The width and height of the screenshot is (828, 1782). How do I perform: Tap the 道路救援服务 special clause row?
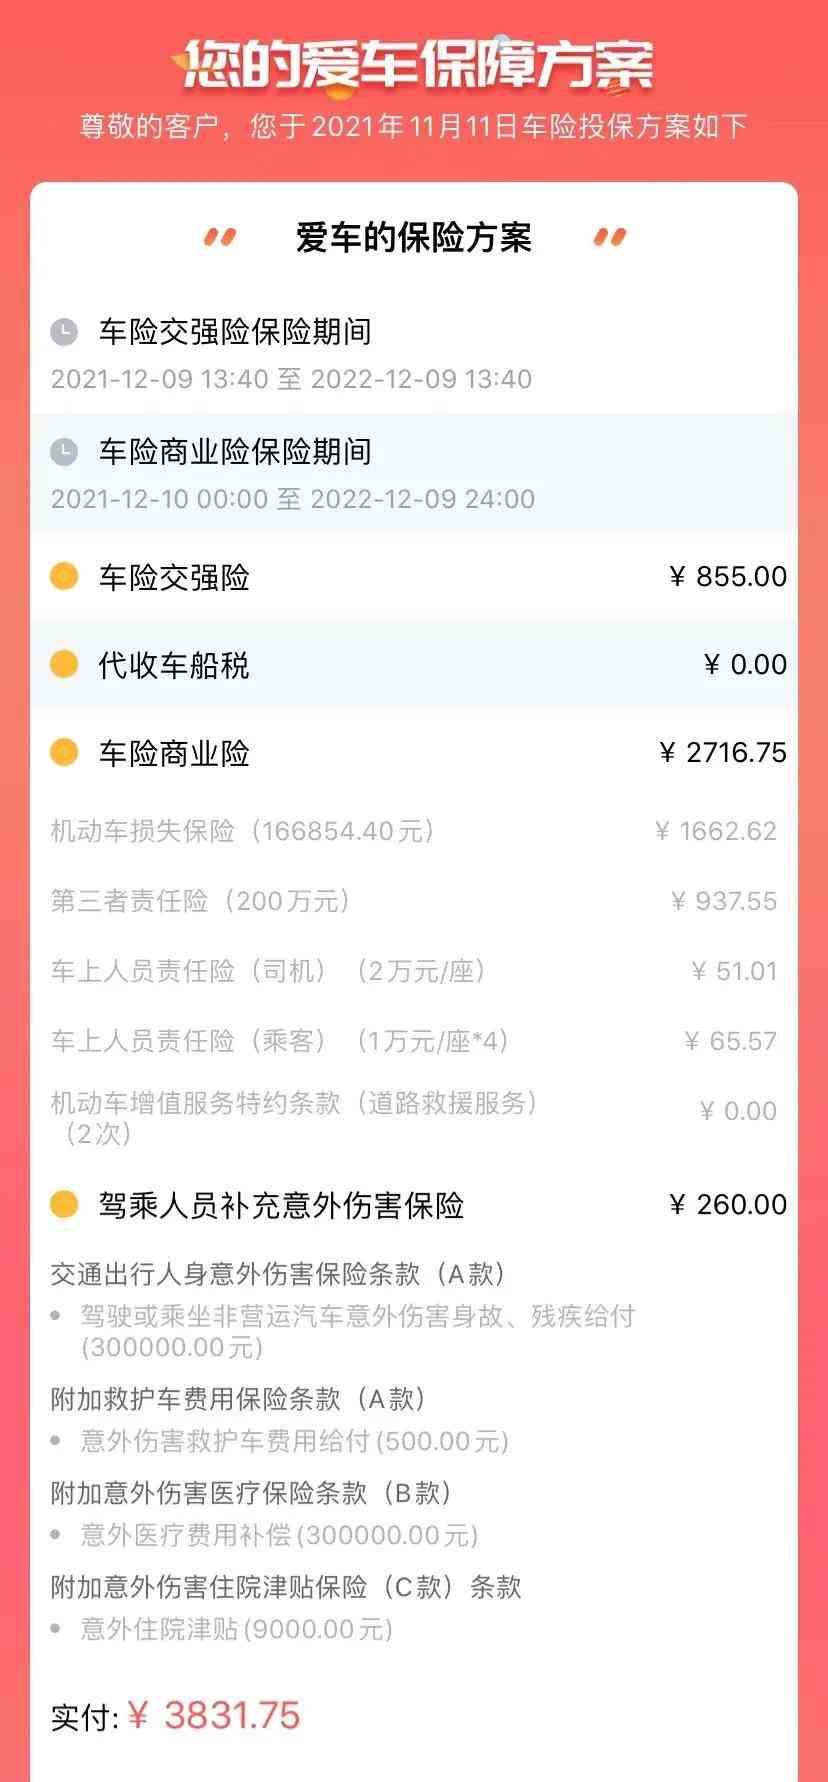(x=294, y=1116)
